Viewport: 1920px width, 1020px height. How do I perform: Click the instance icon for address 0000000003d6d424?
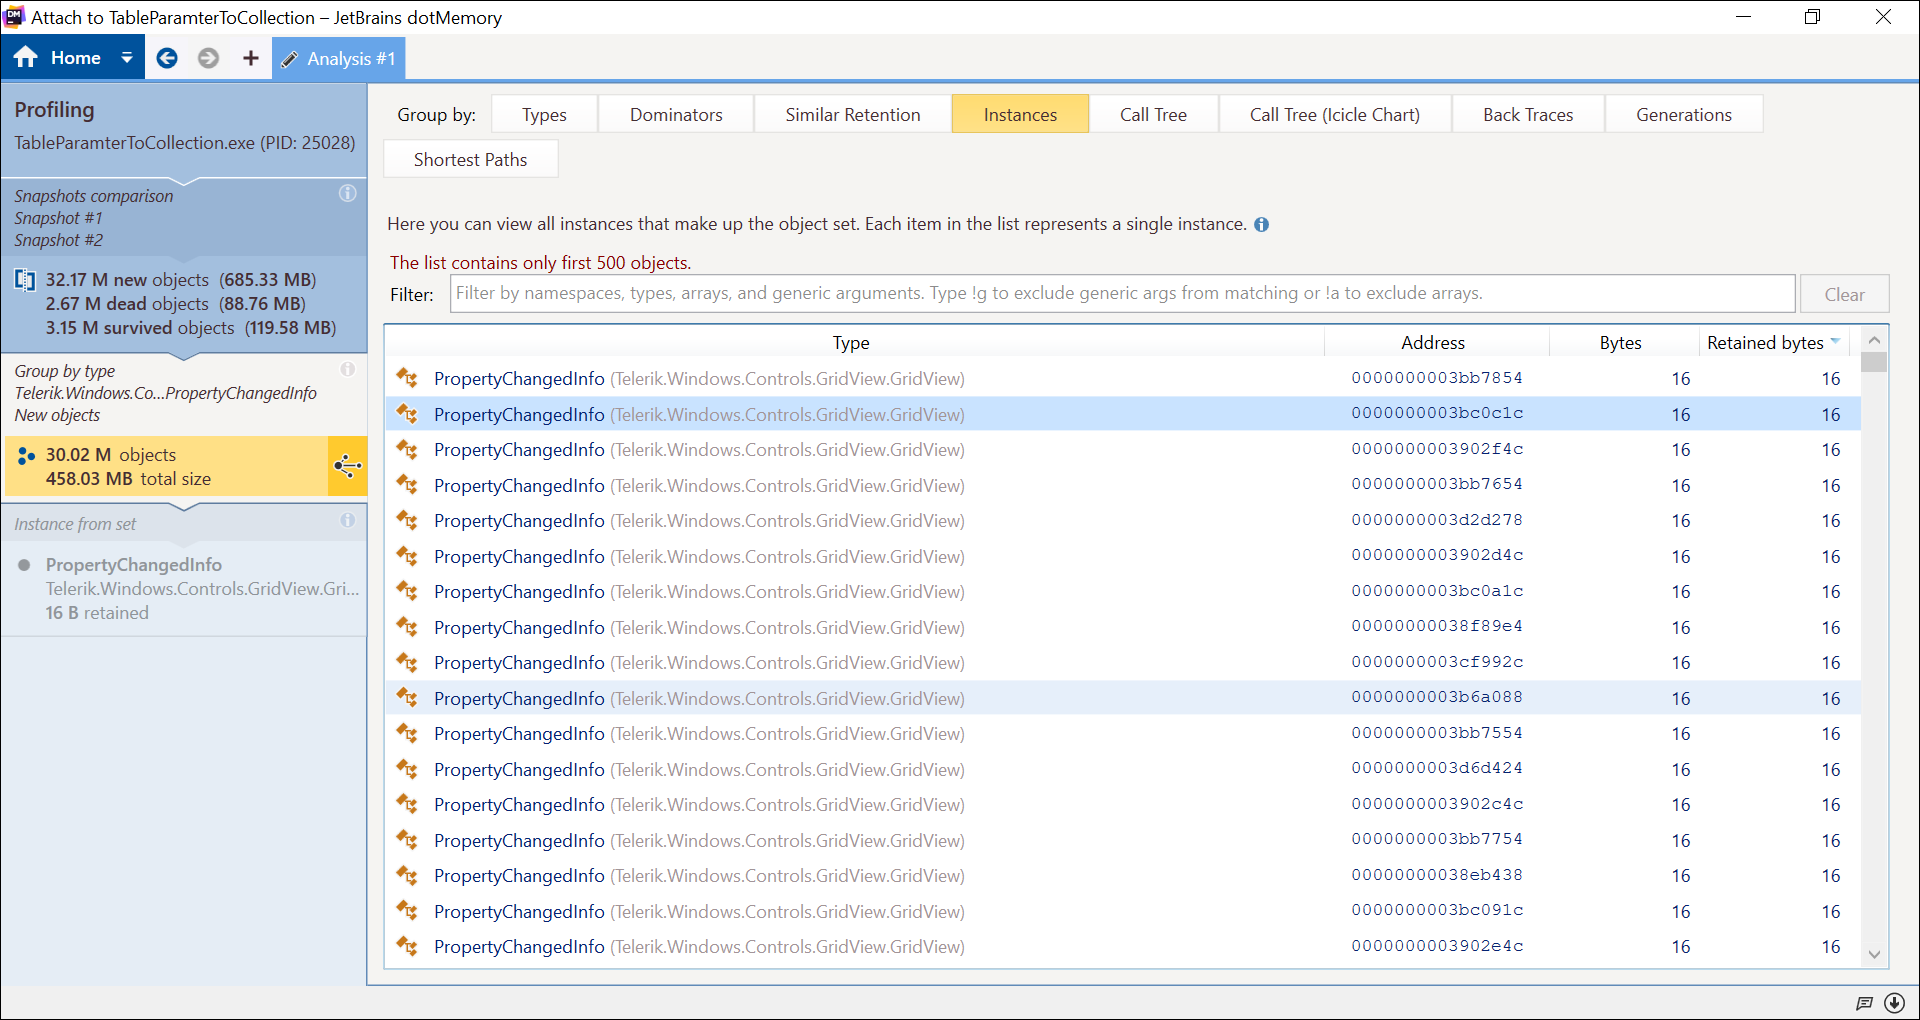tap(407, 769)
